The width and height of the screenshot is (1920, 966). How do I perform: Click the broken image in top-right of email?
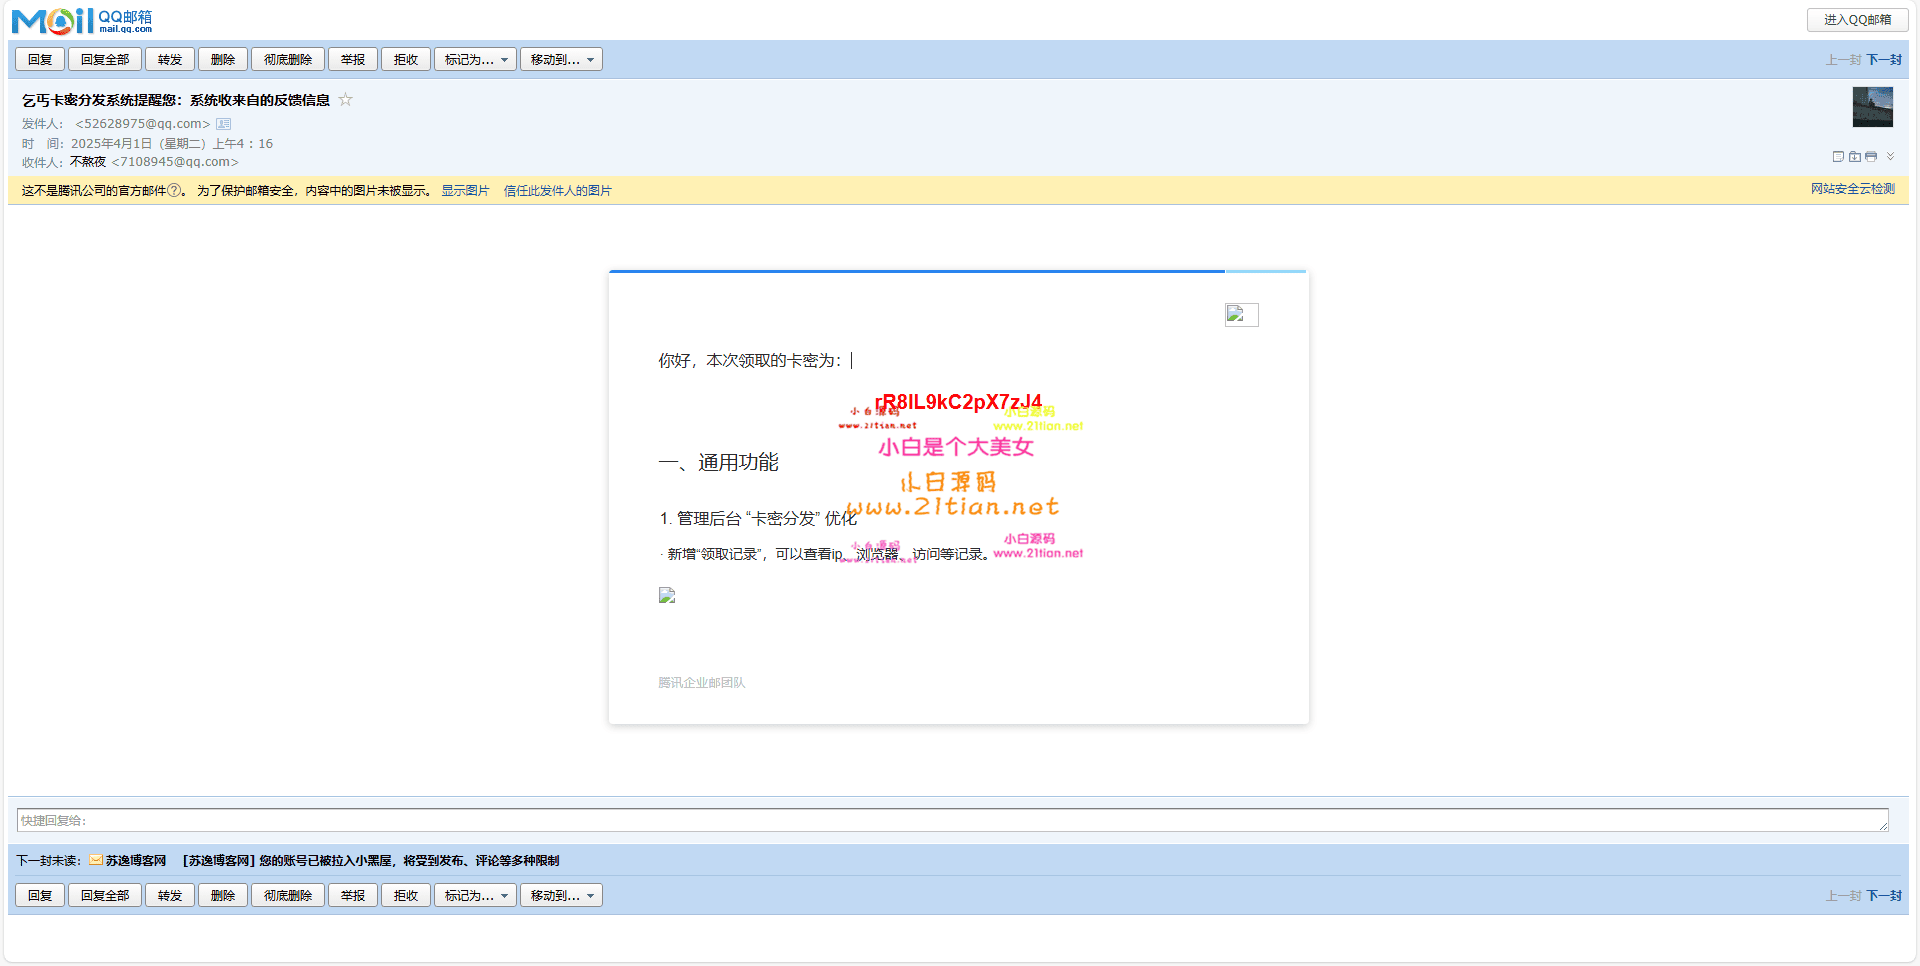click(x=1241, y=315)
